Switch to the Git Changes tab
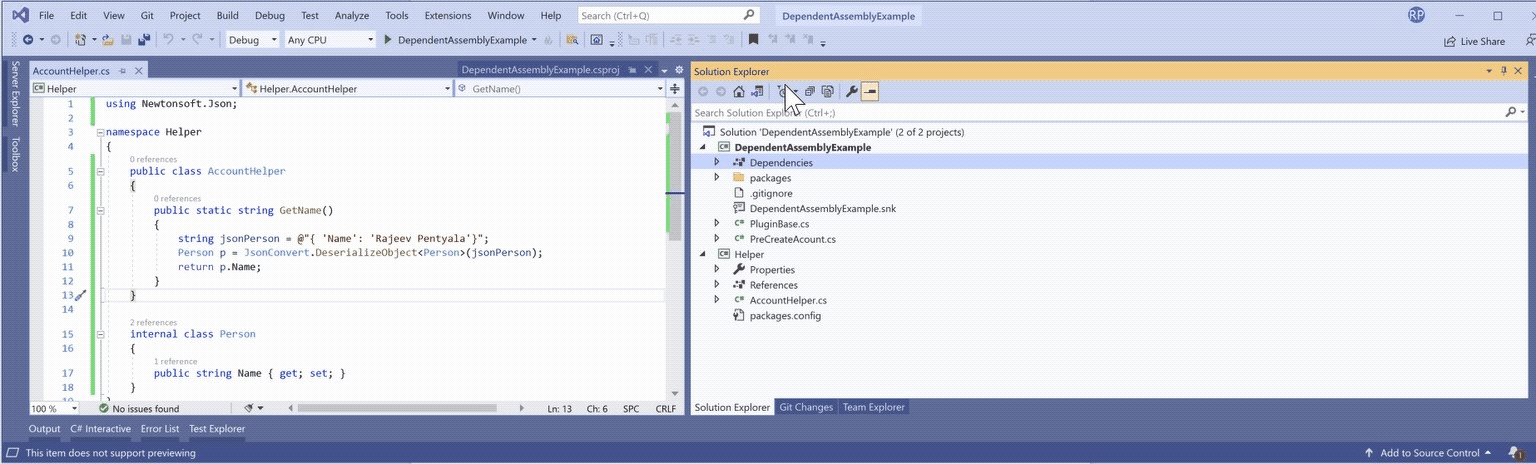Screen dimensions: 1536x464 pos(806,407)
